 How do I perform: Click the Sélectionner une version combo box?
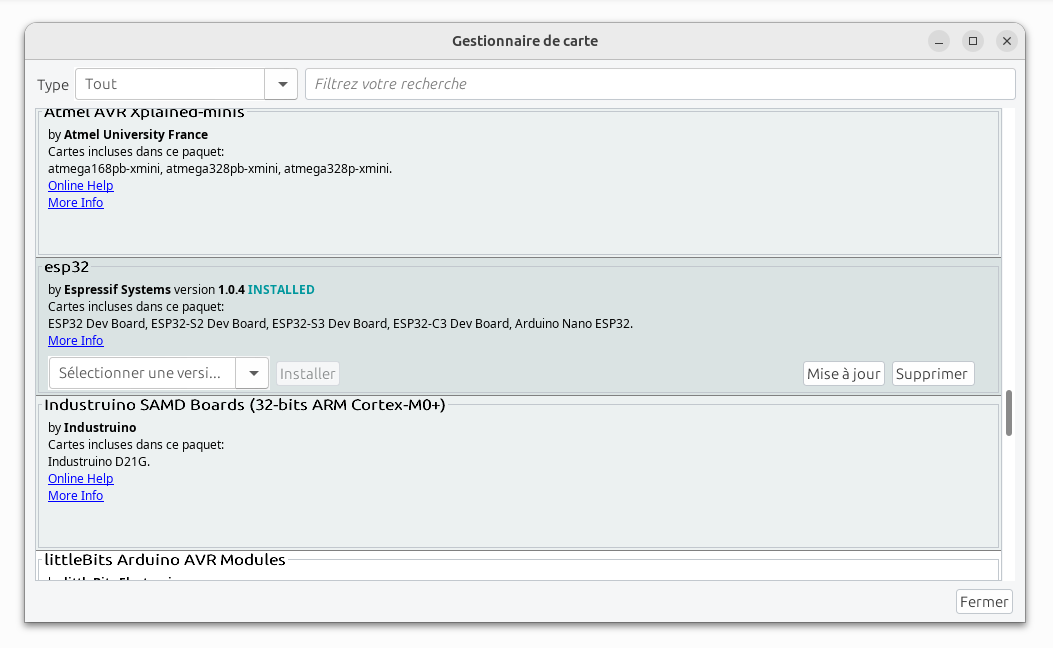[142, 373]
